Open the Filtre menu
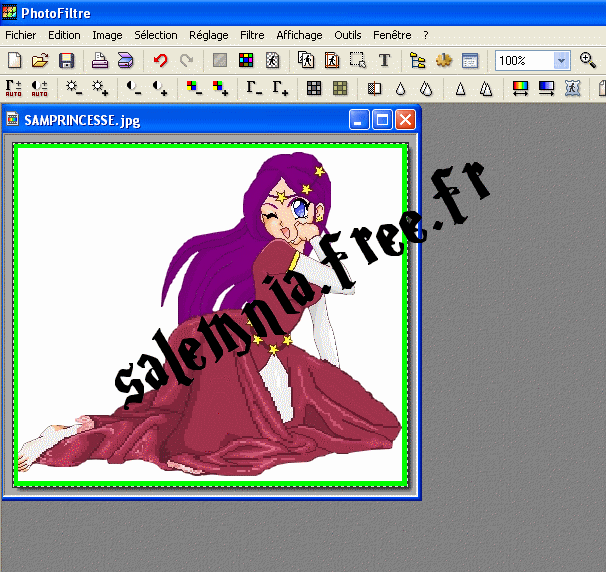Screen dimensions: 606x572 pos(252,35)
